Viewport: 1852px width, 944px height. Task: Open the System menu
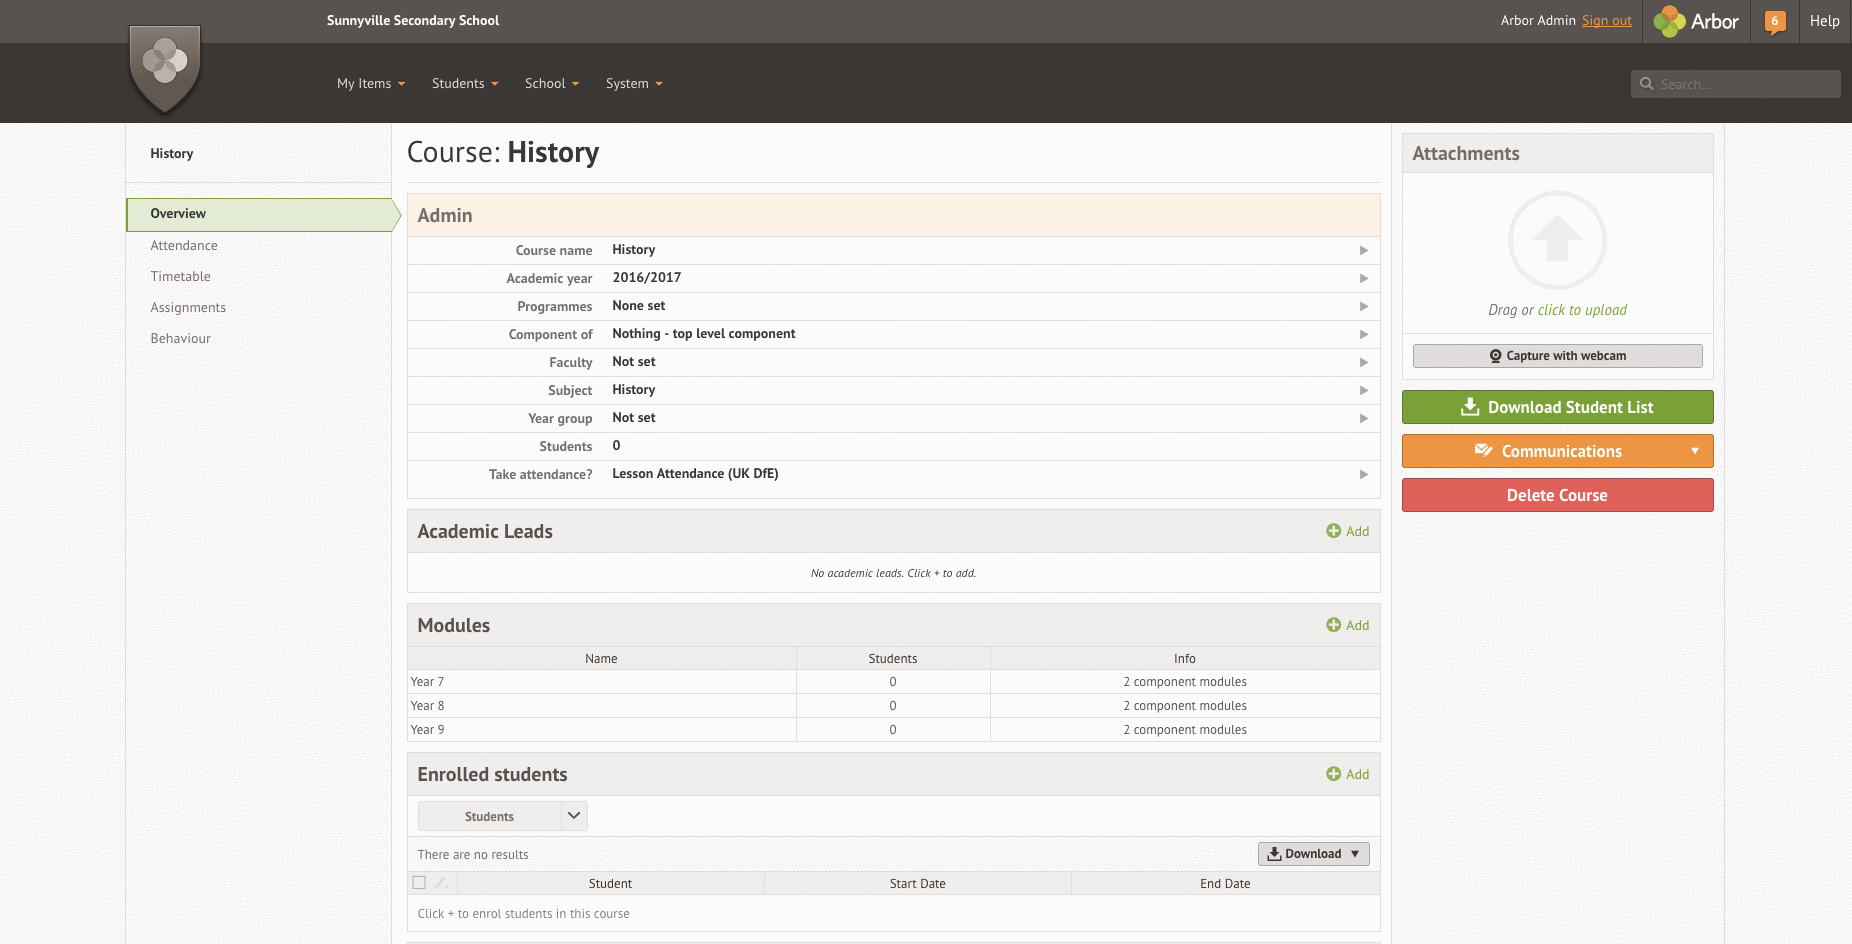click(x=634, y=84)
